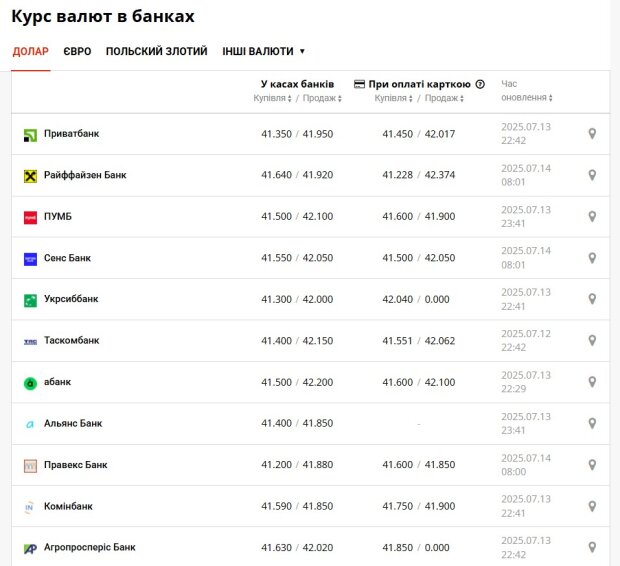This screenshot has width=620, height=566.
Task: Click the При оплаті карткою header
Action: click(x=420, y=84)
